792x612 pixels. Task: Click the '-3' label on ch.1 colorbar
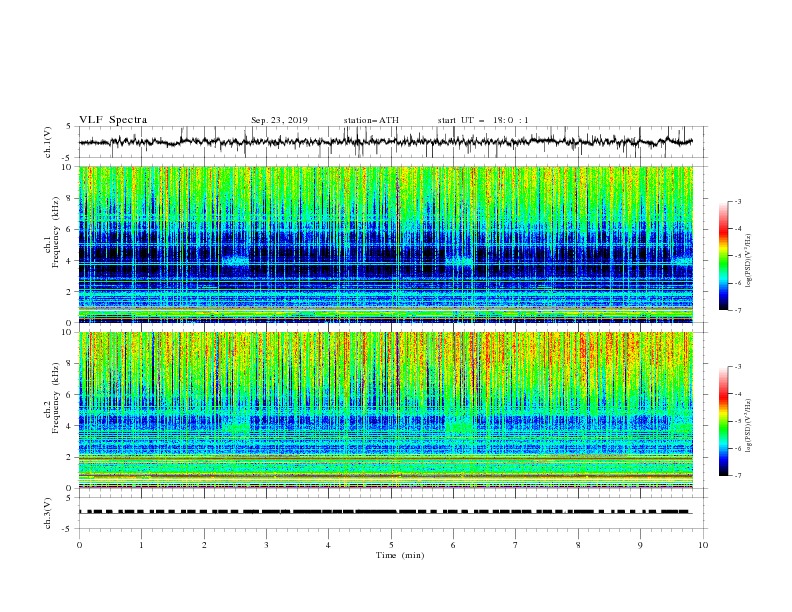pyautogui.click(x=738, y=201)
